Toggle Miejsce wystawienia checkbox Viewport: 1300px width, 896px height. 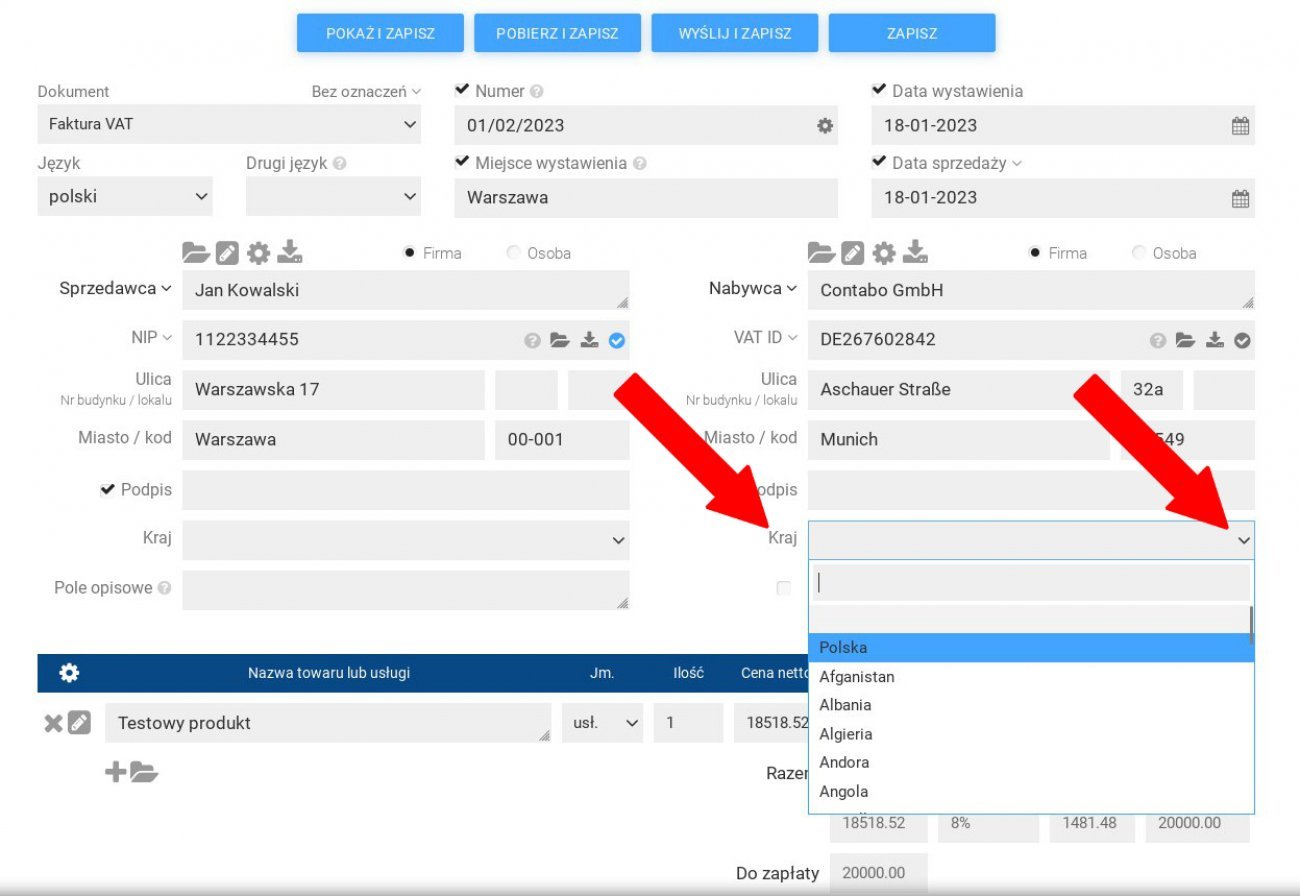[462, 162]
